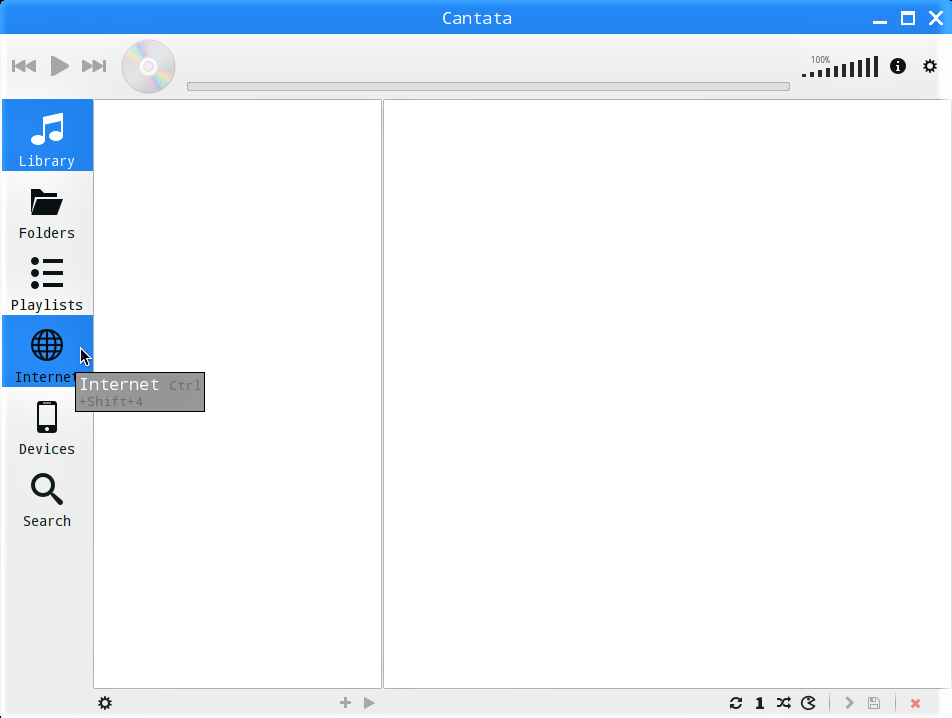Switch to the Search view
Screen dimensions: 952x718
point(47,495)
